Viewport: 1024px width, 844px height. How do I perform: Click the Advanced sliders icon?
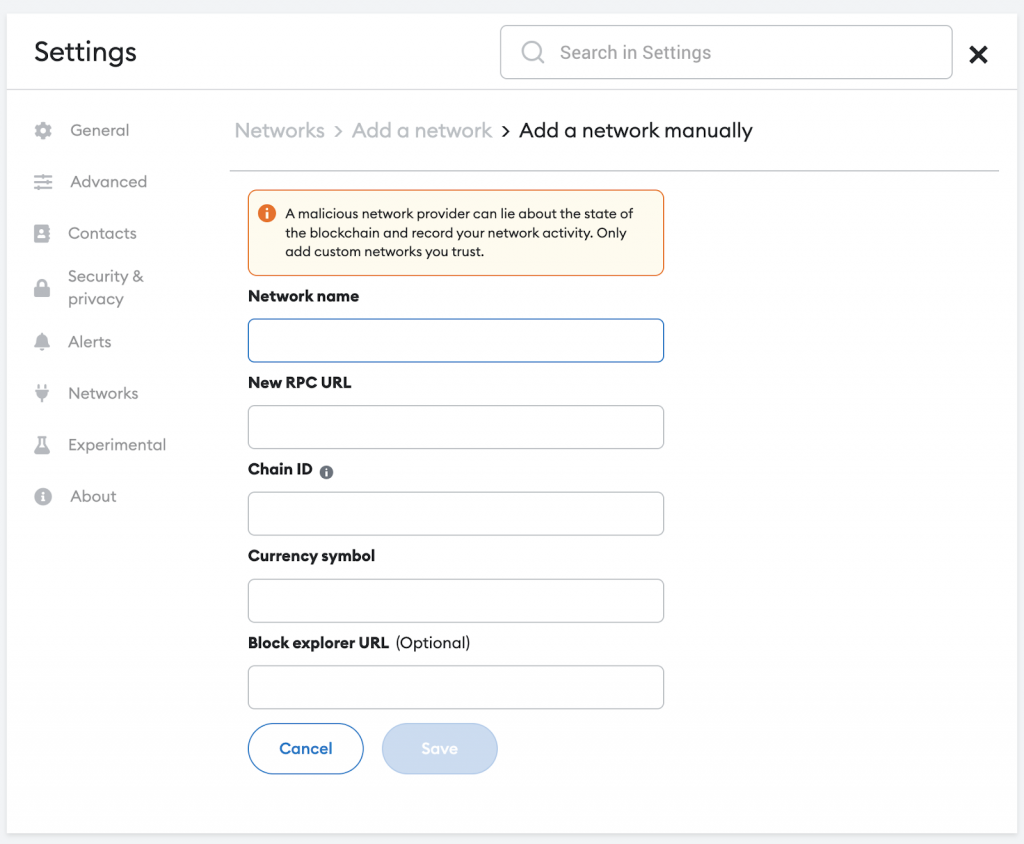pyautogui.click(x=43, y=182)
